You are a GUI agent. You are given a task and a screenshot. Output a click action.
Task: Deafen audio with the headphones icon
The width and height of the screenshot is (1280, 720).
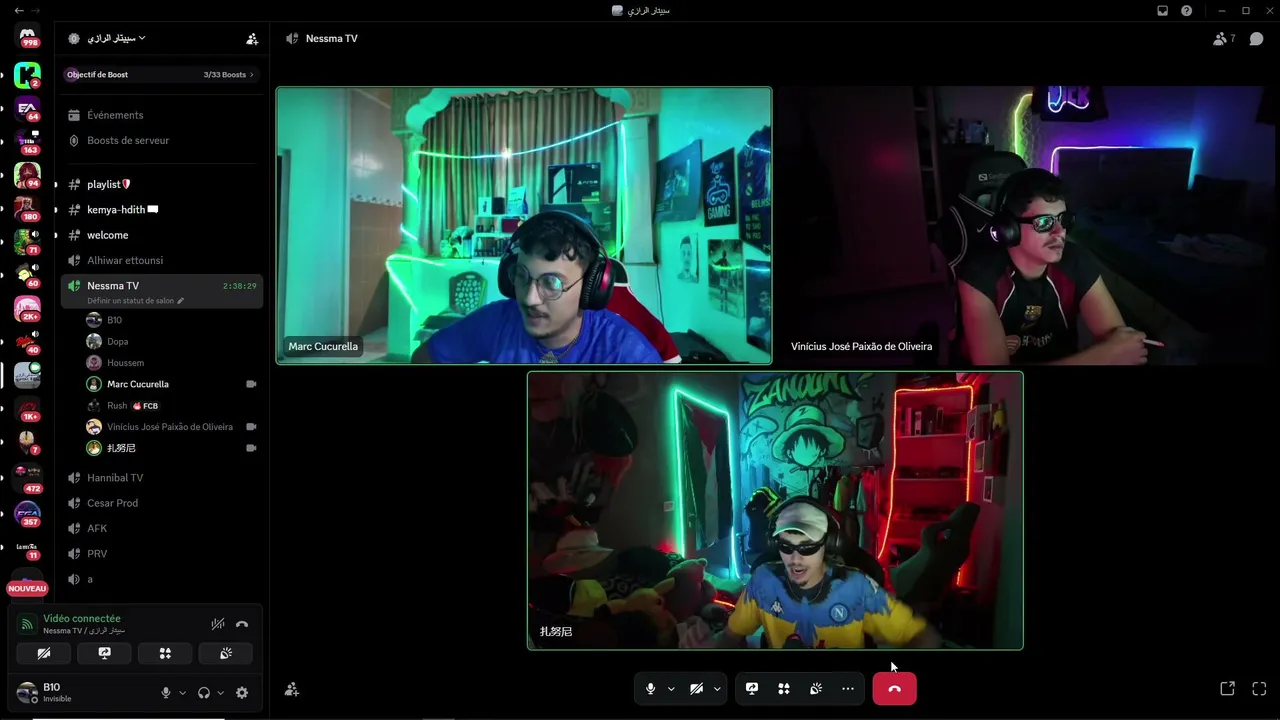(204, 692)
